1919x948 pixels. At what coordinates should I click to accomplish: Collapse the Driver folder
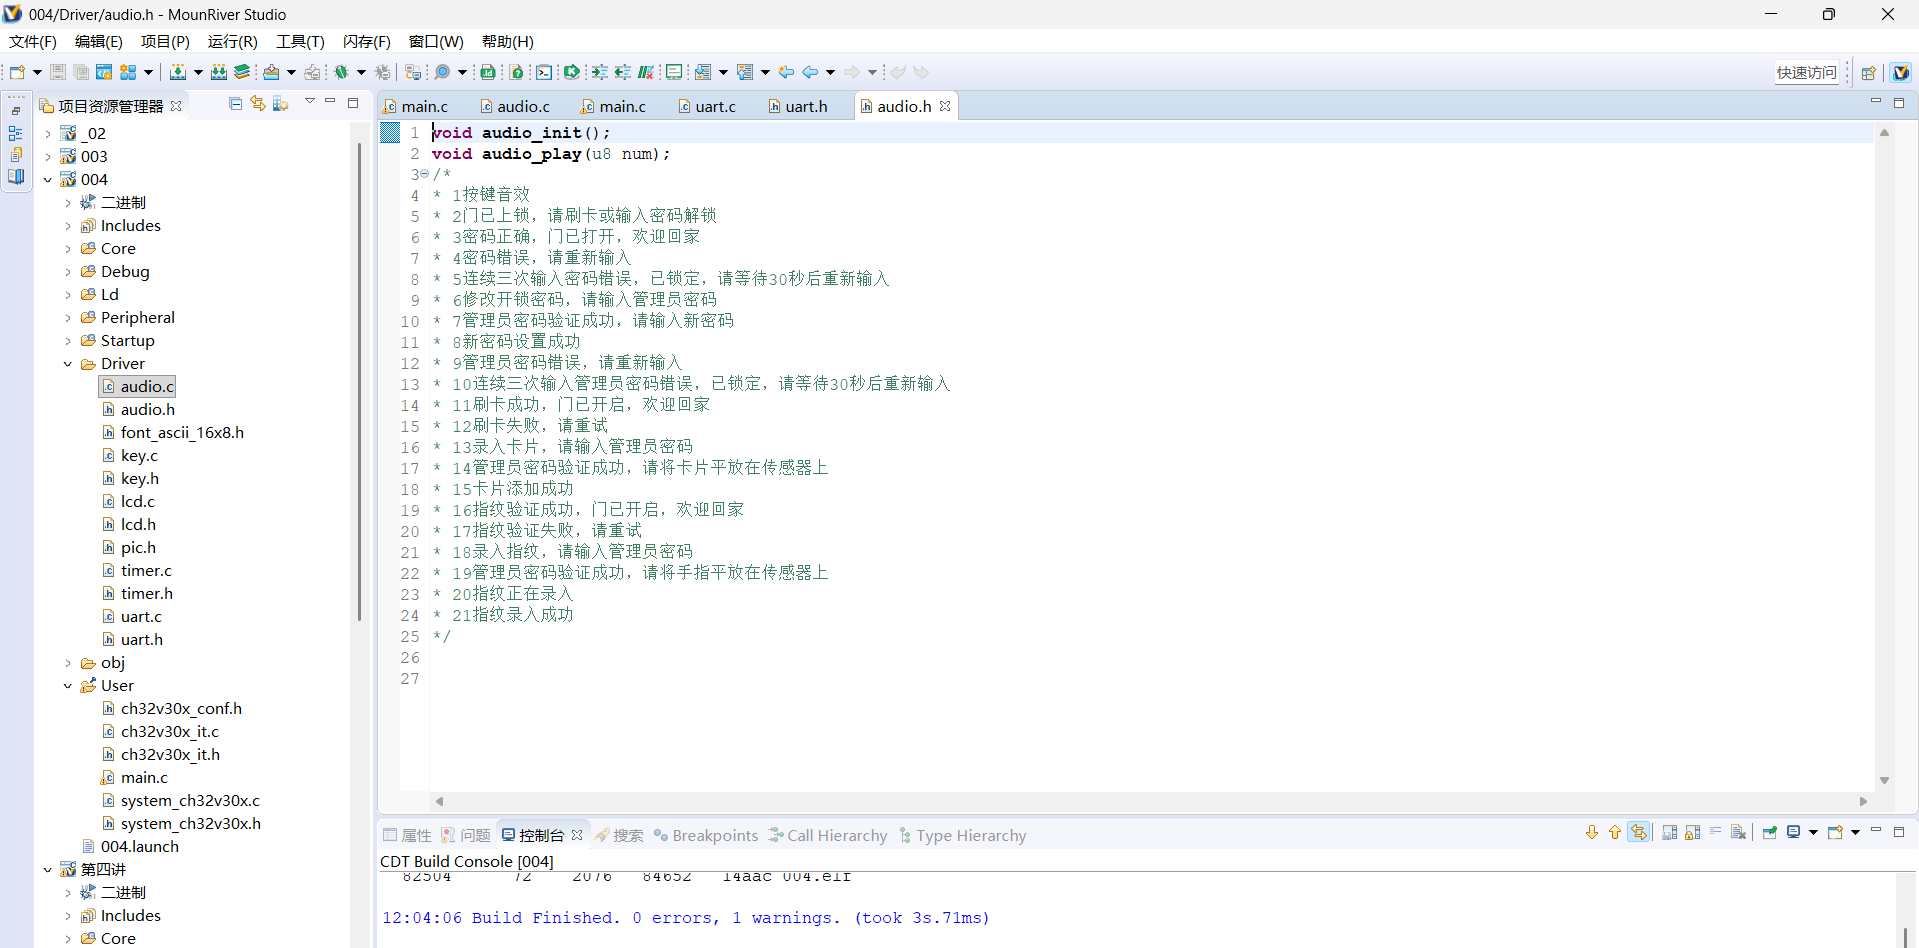(x=68, y=364)
